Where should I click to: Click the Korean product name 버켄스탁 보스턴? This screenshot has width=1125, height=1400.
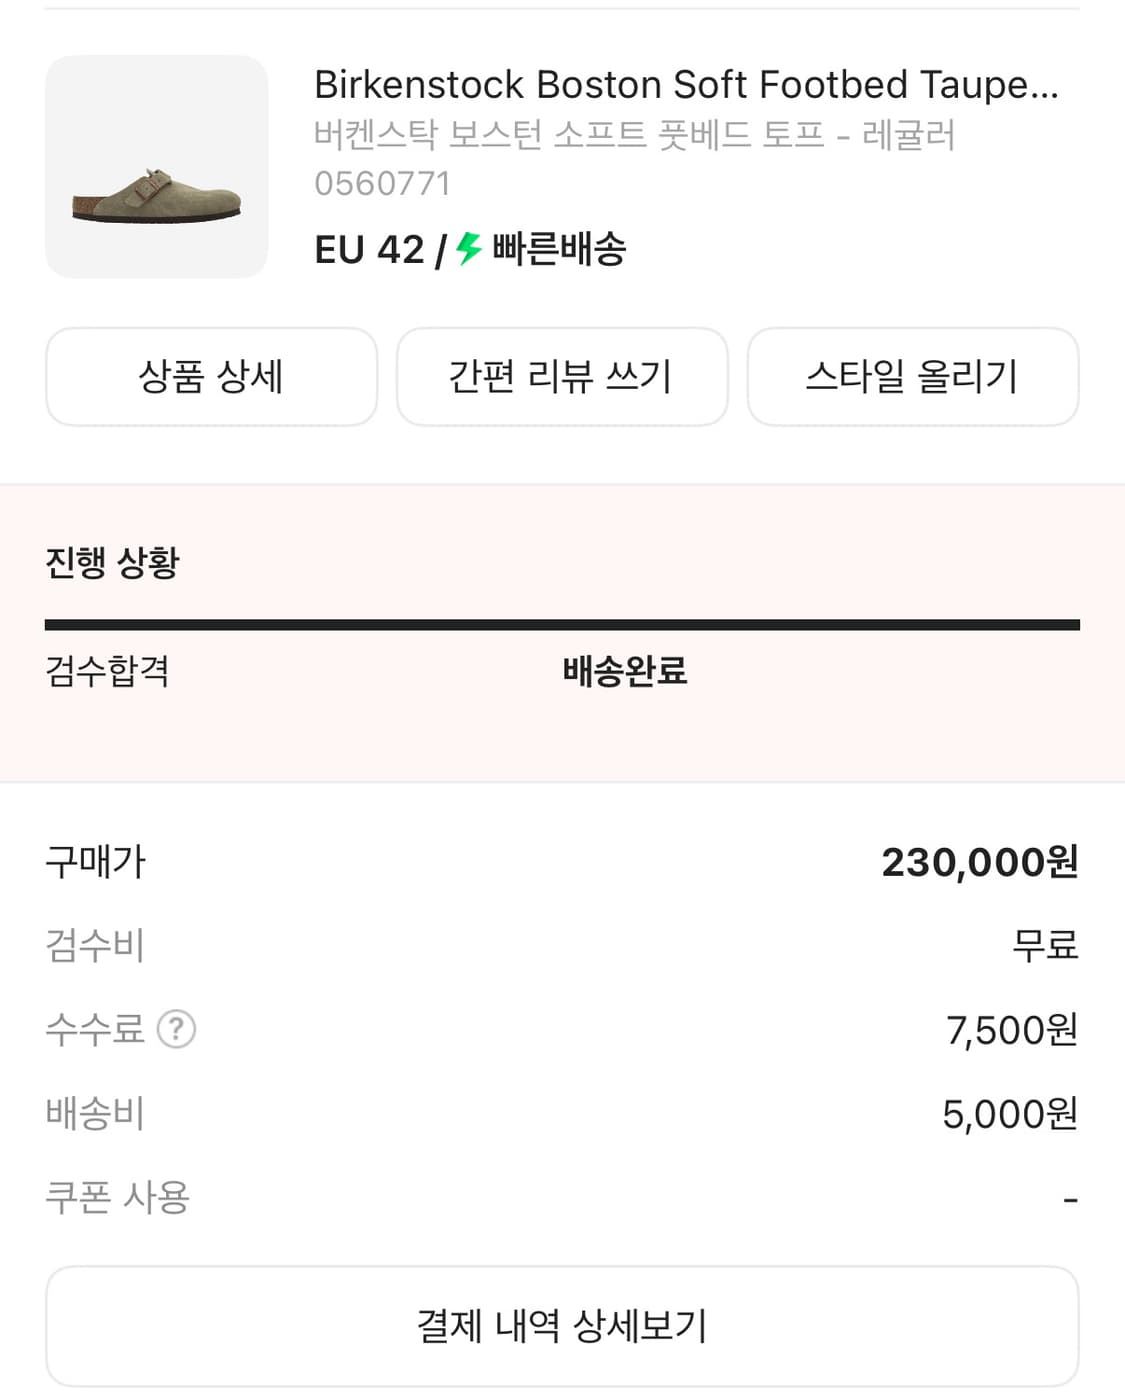[634, 134]
